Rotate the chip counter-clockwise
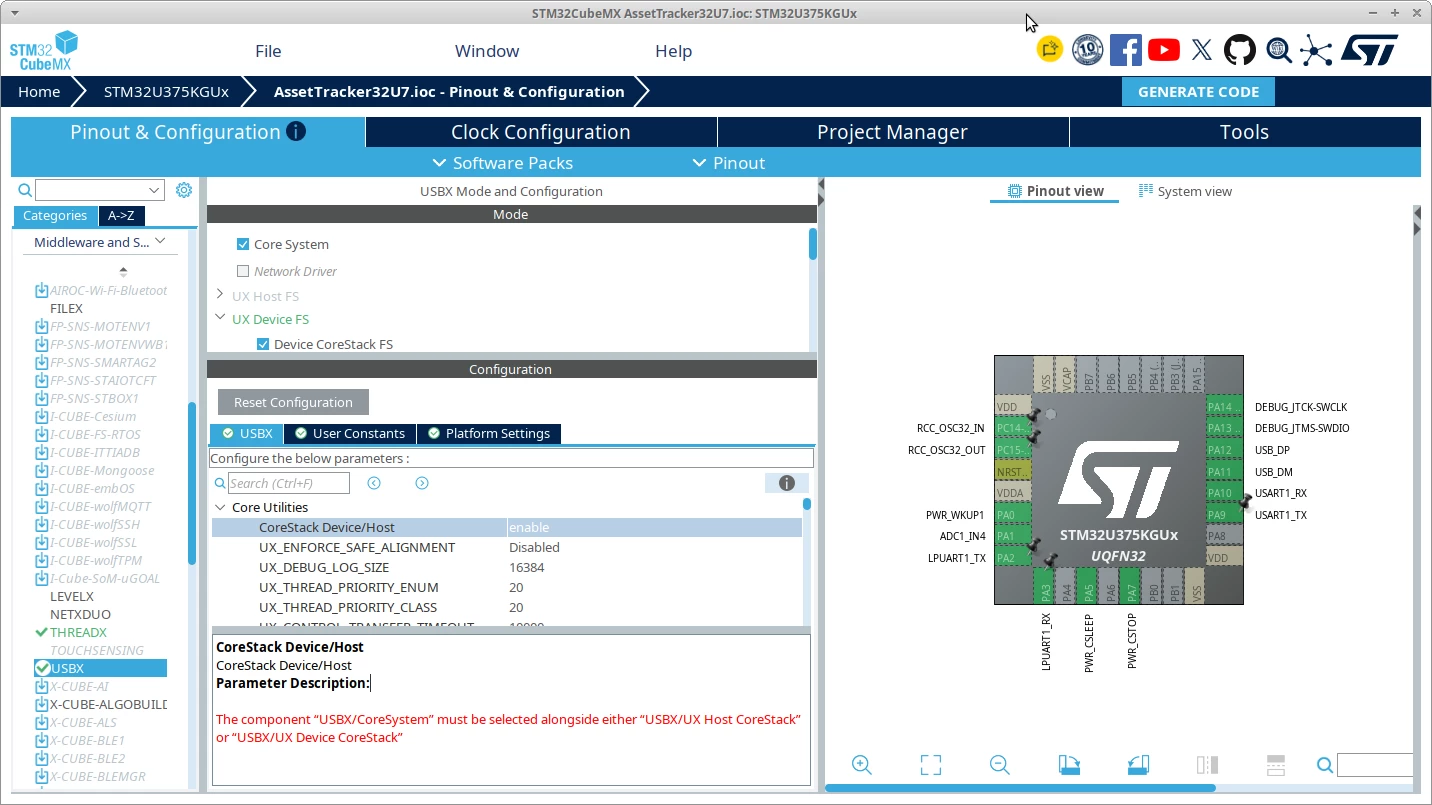 [x=1138, y=765]
